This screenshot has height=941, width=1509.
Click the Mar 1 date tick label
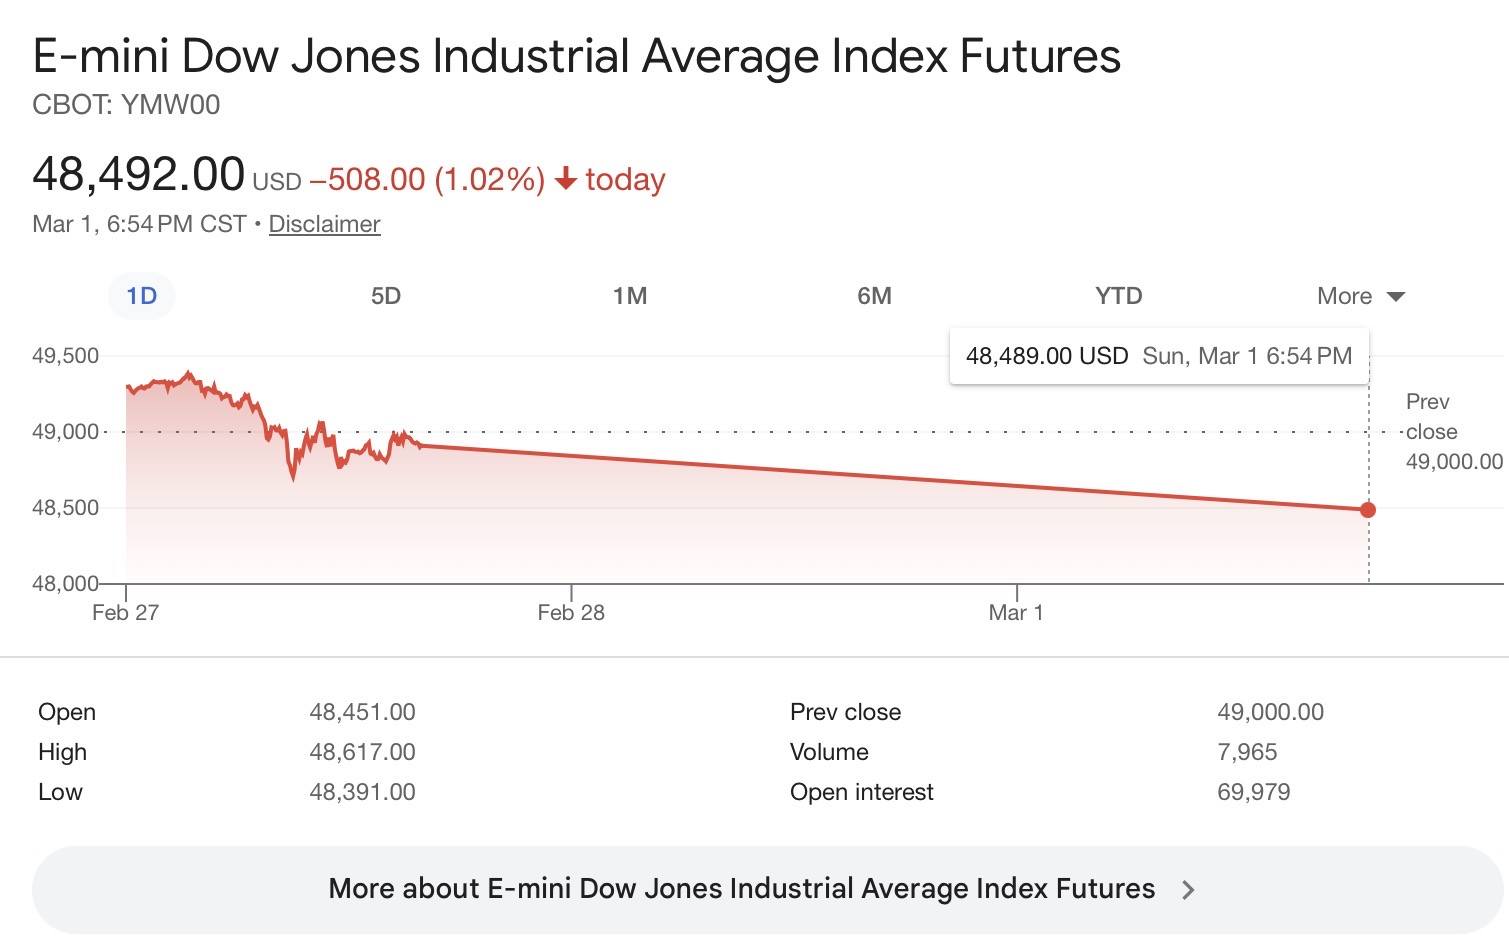pyautogui.click(x=1016, y=612)
